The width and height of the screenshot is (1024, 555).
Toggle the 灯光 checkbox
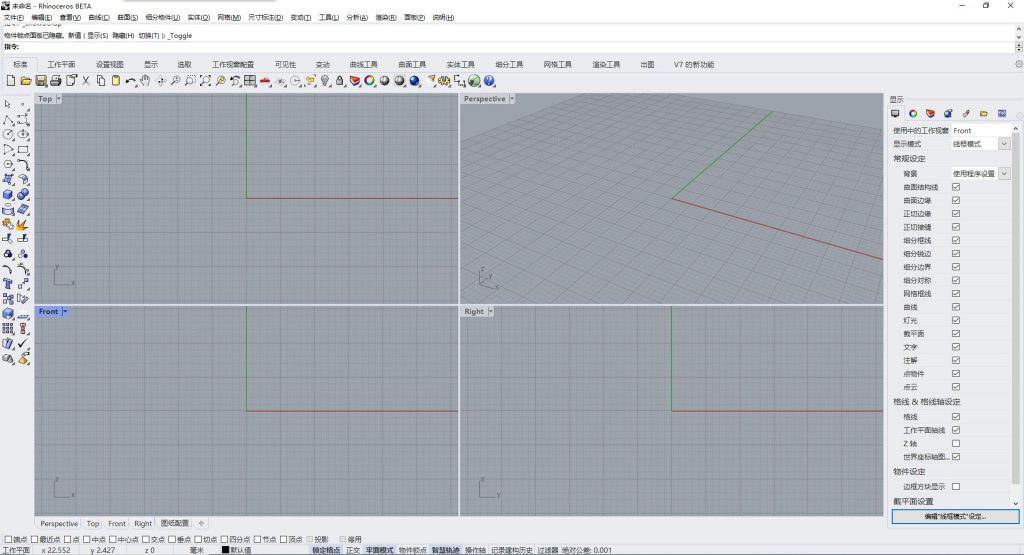click(x=956, y=321)
